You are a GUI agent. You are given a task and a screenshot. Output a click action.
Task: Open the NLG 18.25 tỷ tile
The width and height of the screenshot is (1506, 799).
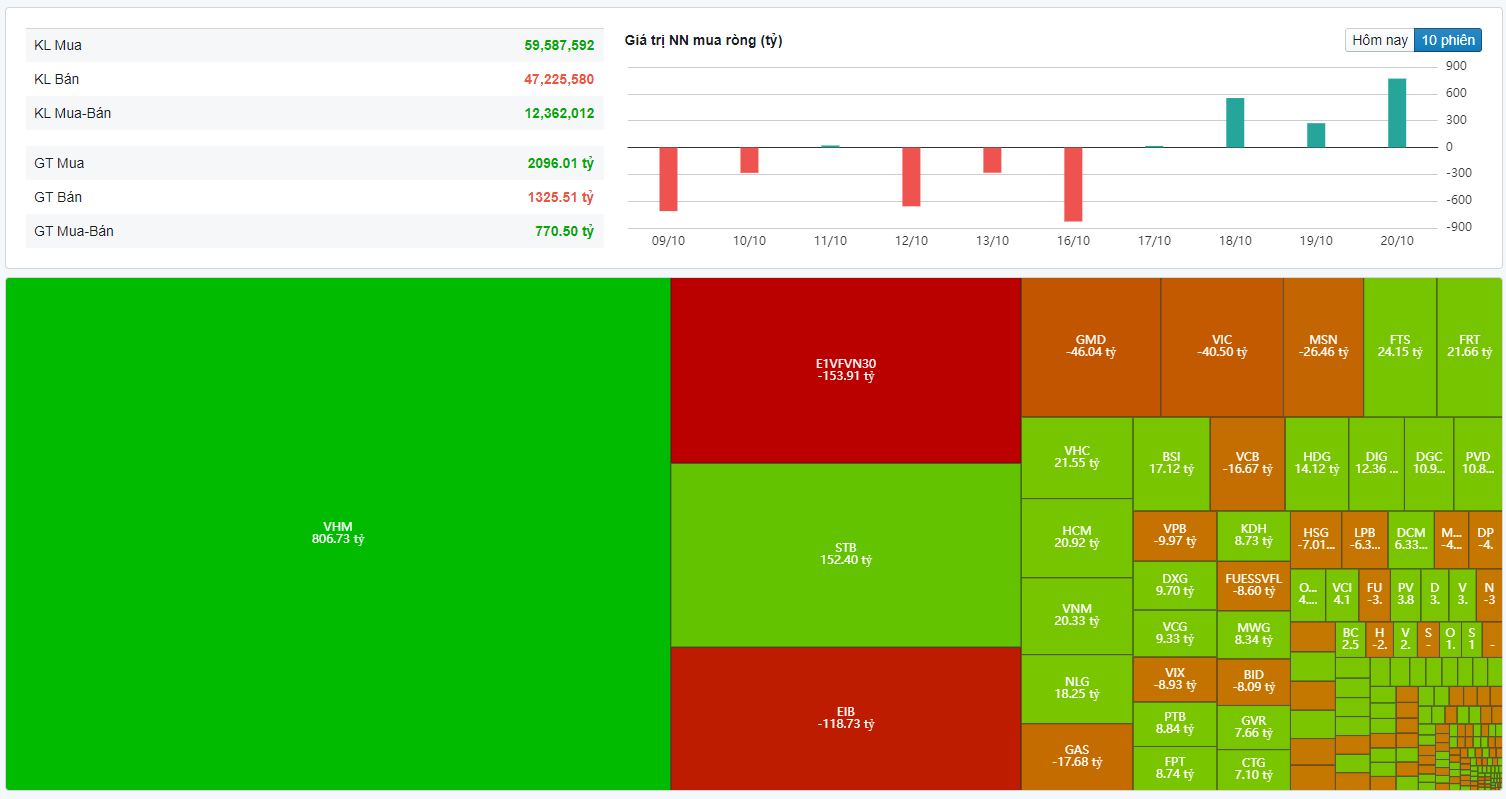1076,689
